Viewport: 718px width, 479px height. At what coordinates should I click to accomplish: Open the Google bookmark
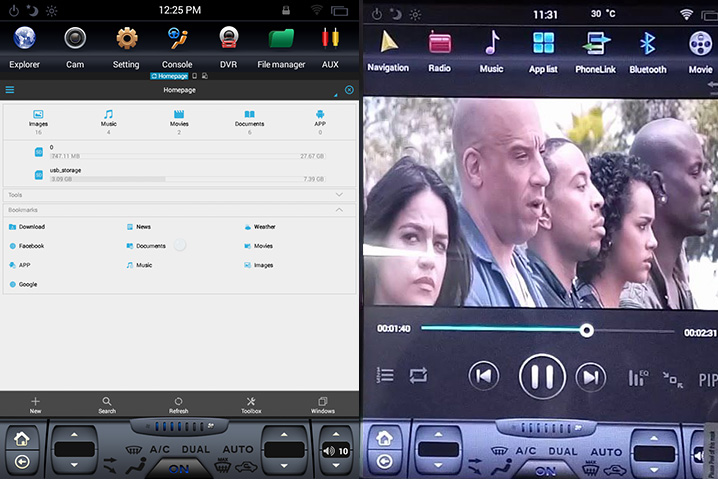coord(23,284)
